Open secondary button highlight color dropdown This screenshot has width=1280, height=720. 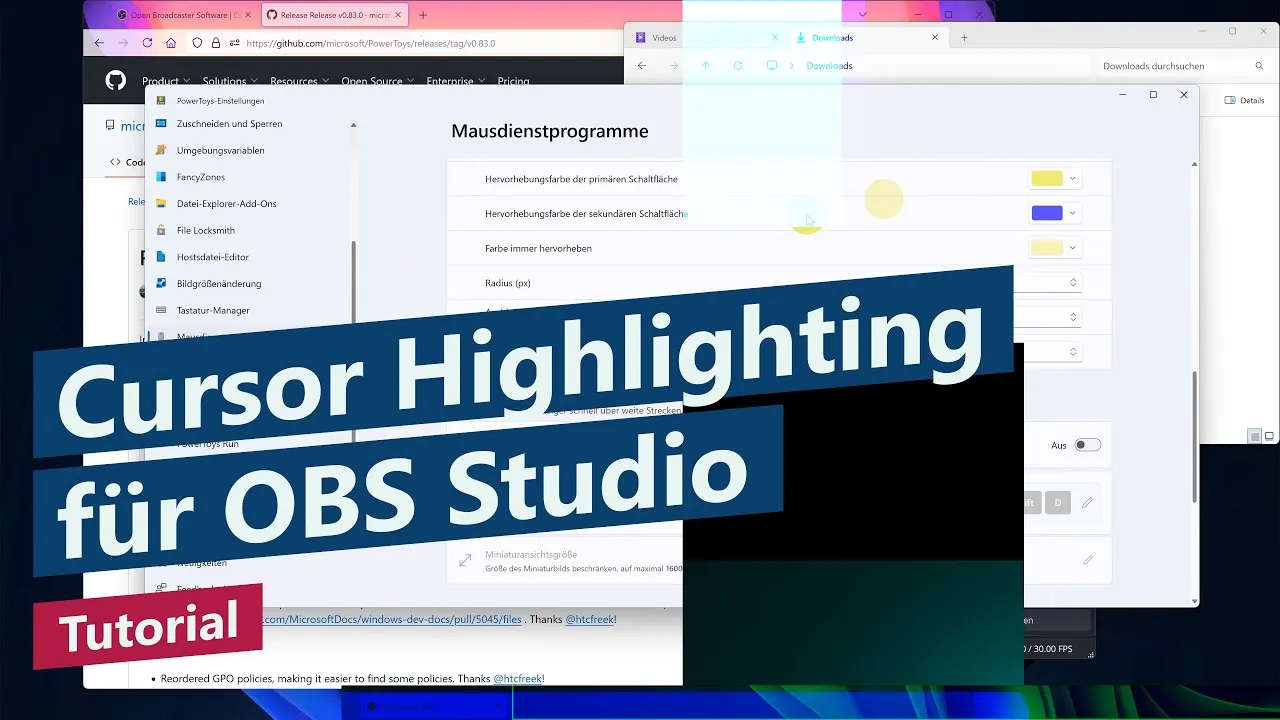coord(1073,213)
